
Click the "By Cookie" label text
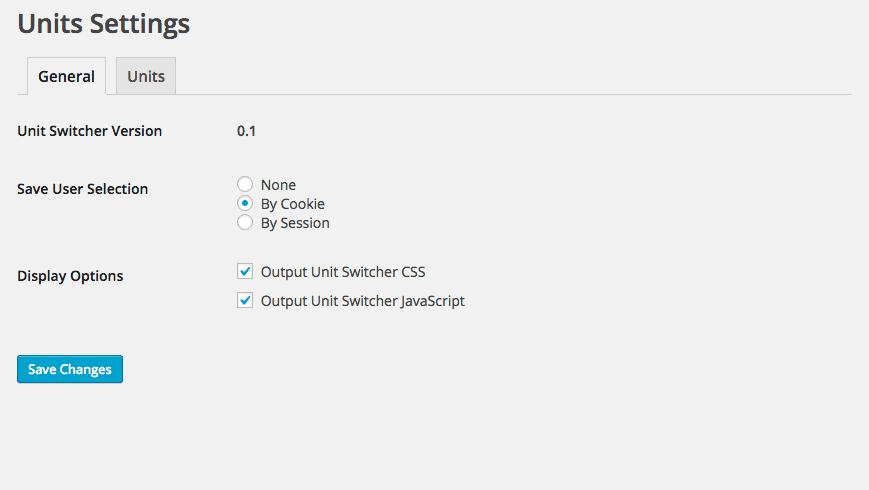point(292,204)
